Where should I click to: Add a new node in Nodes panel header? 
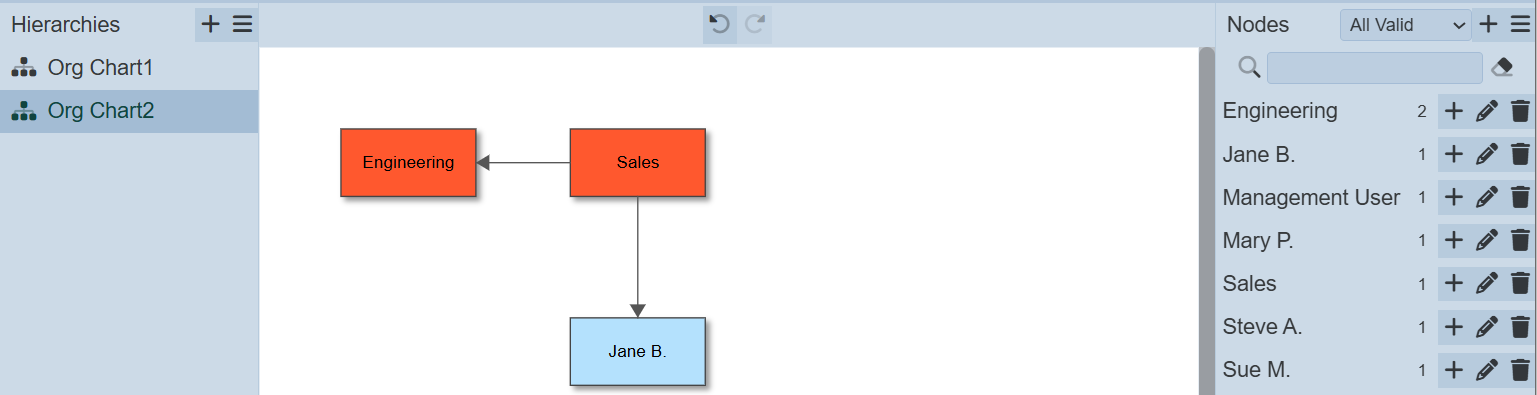(1488, 25)
